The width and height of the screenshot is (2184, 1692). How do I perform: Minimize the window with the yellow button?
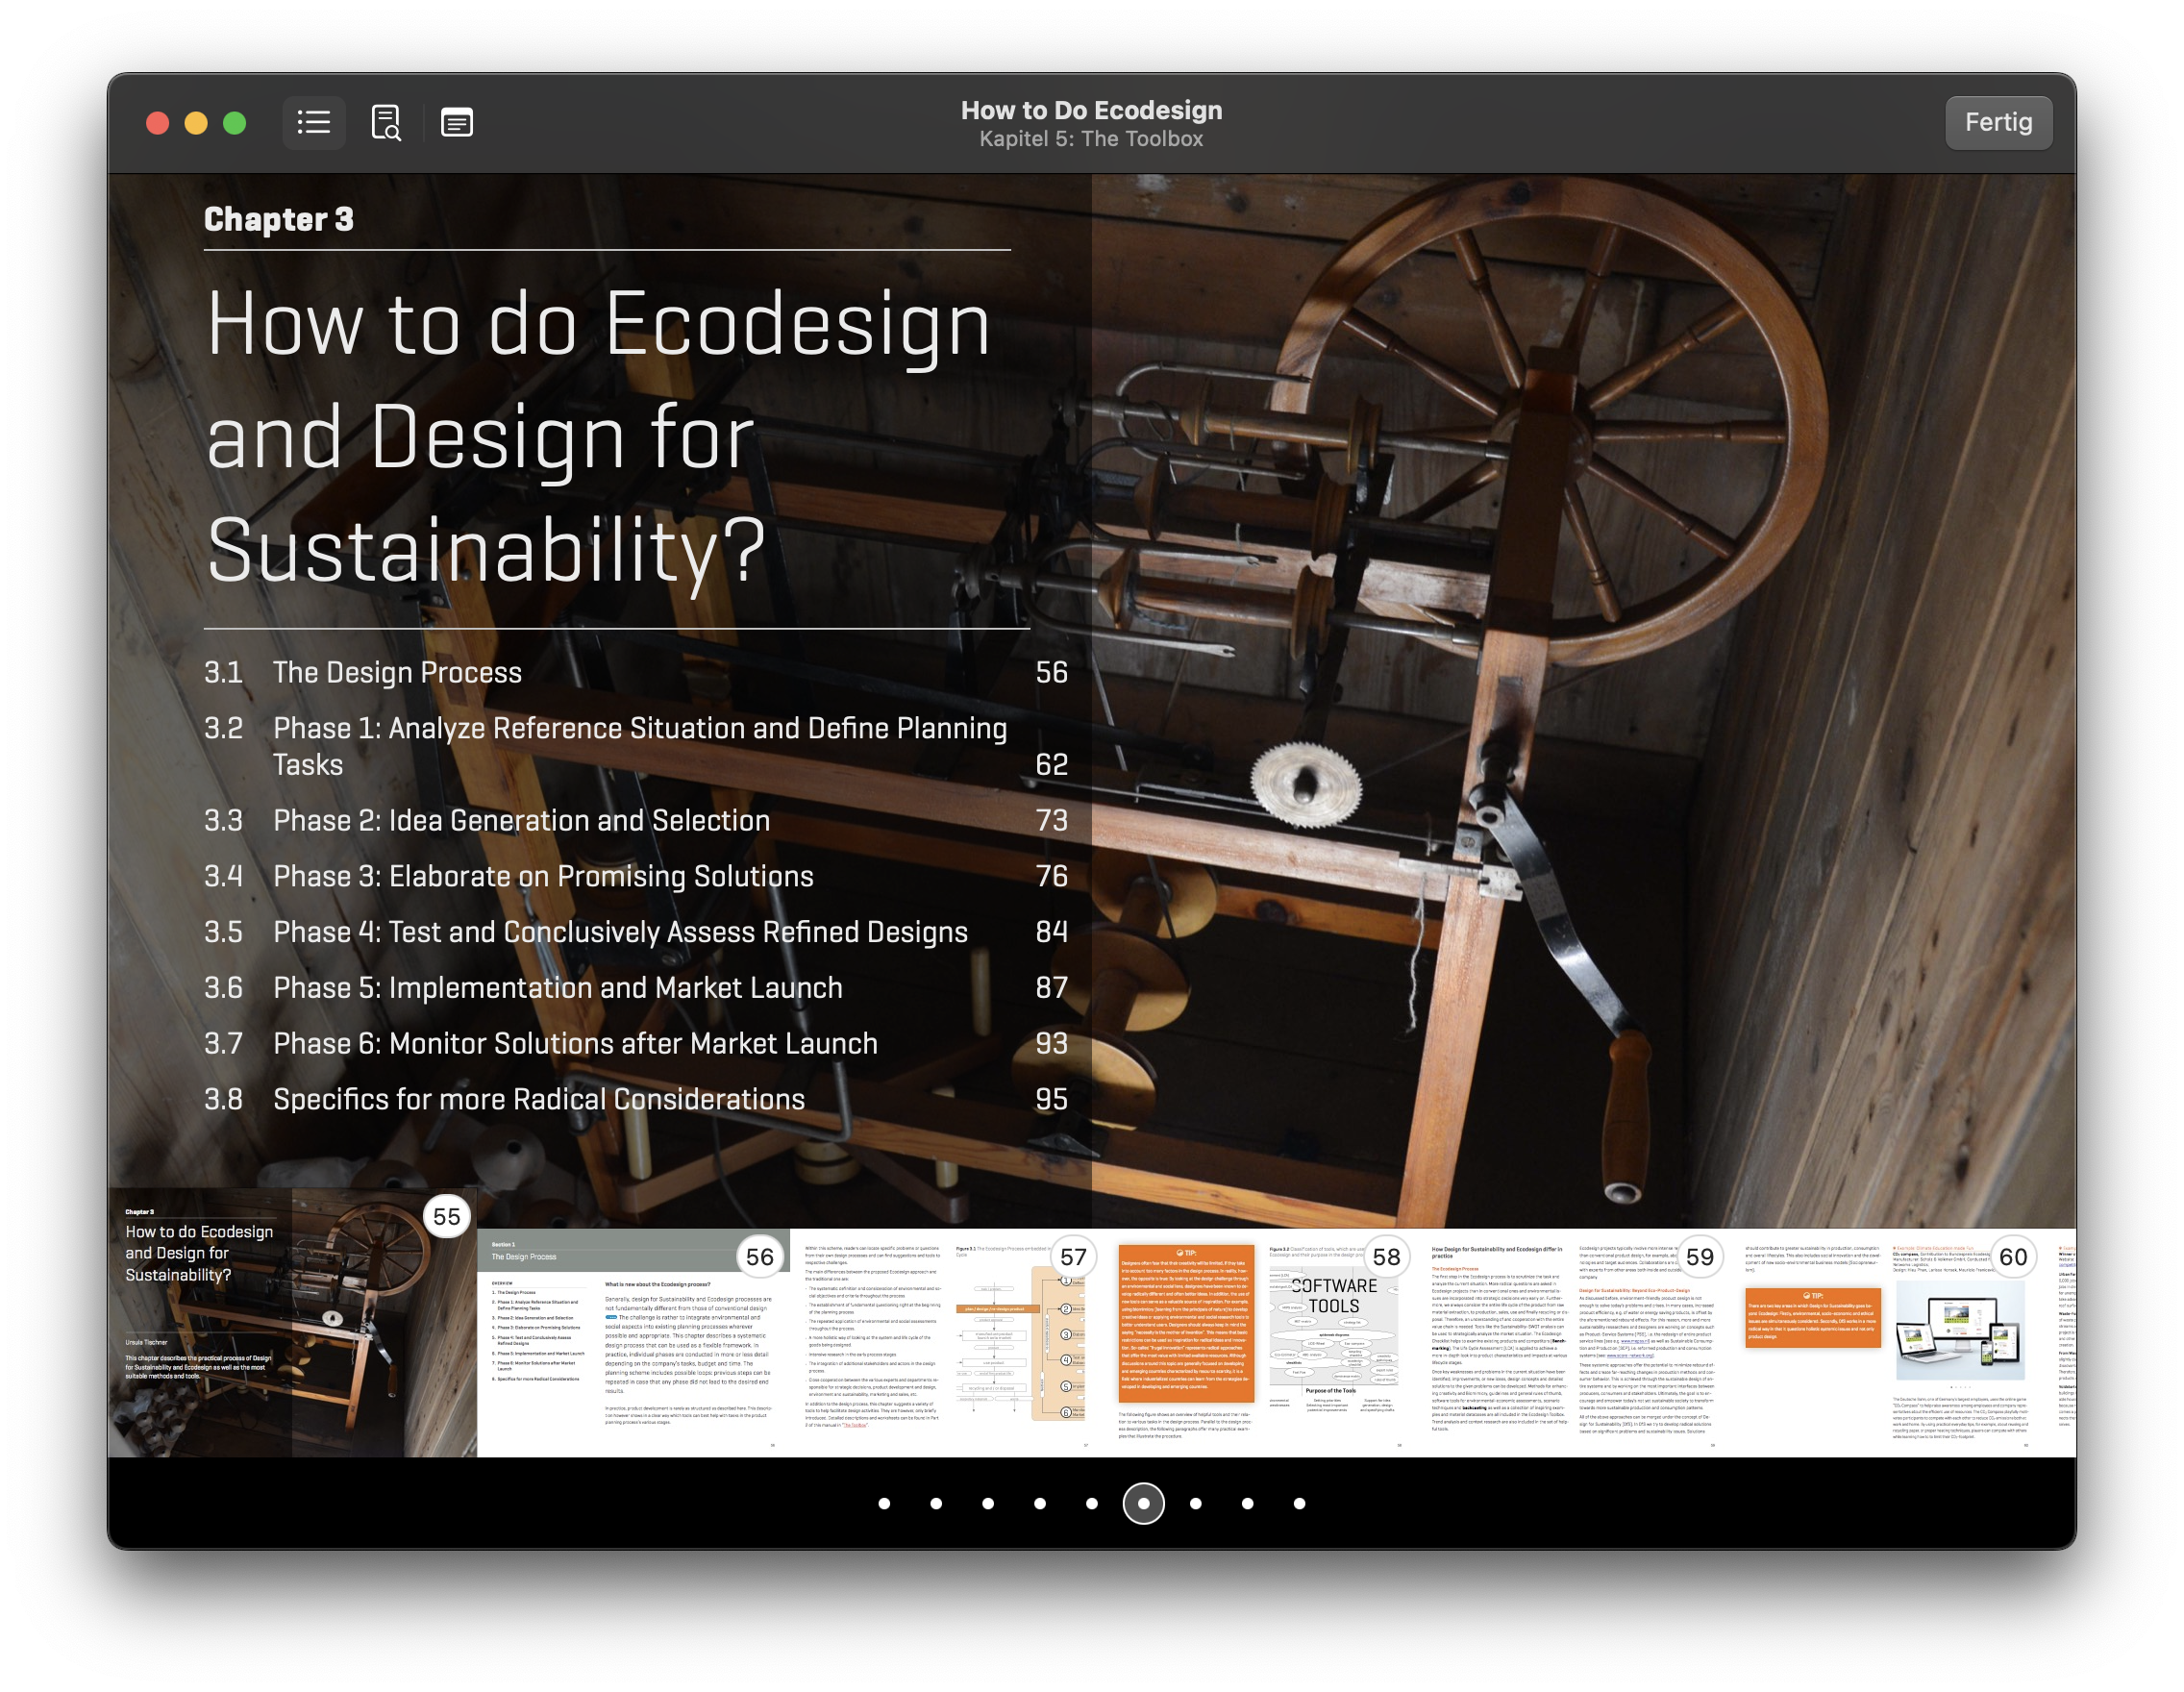tap(196, 123)
